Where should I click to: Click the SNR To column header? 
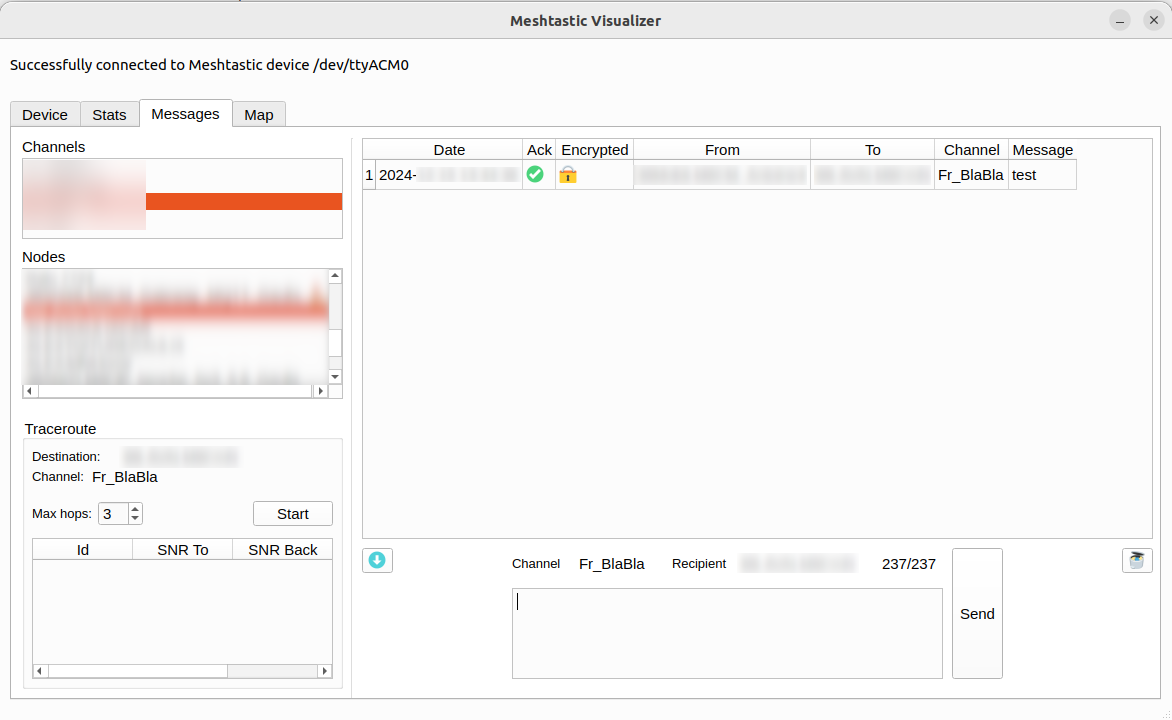[x=183, y=550]
